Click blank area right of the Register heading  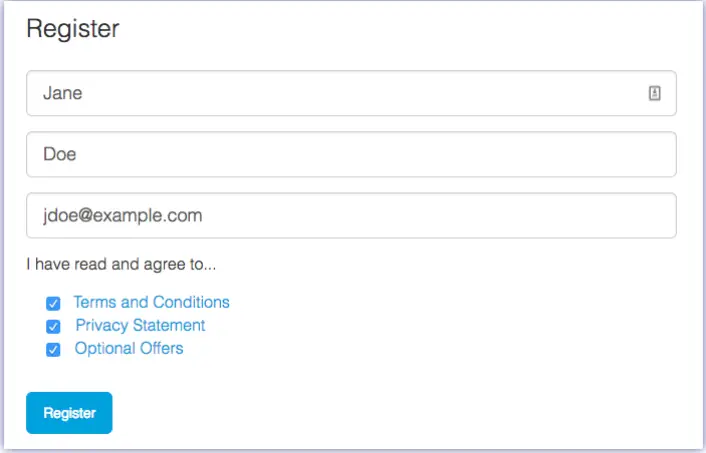click(400, 29)
